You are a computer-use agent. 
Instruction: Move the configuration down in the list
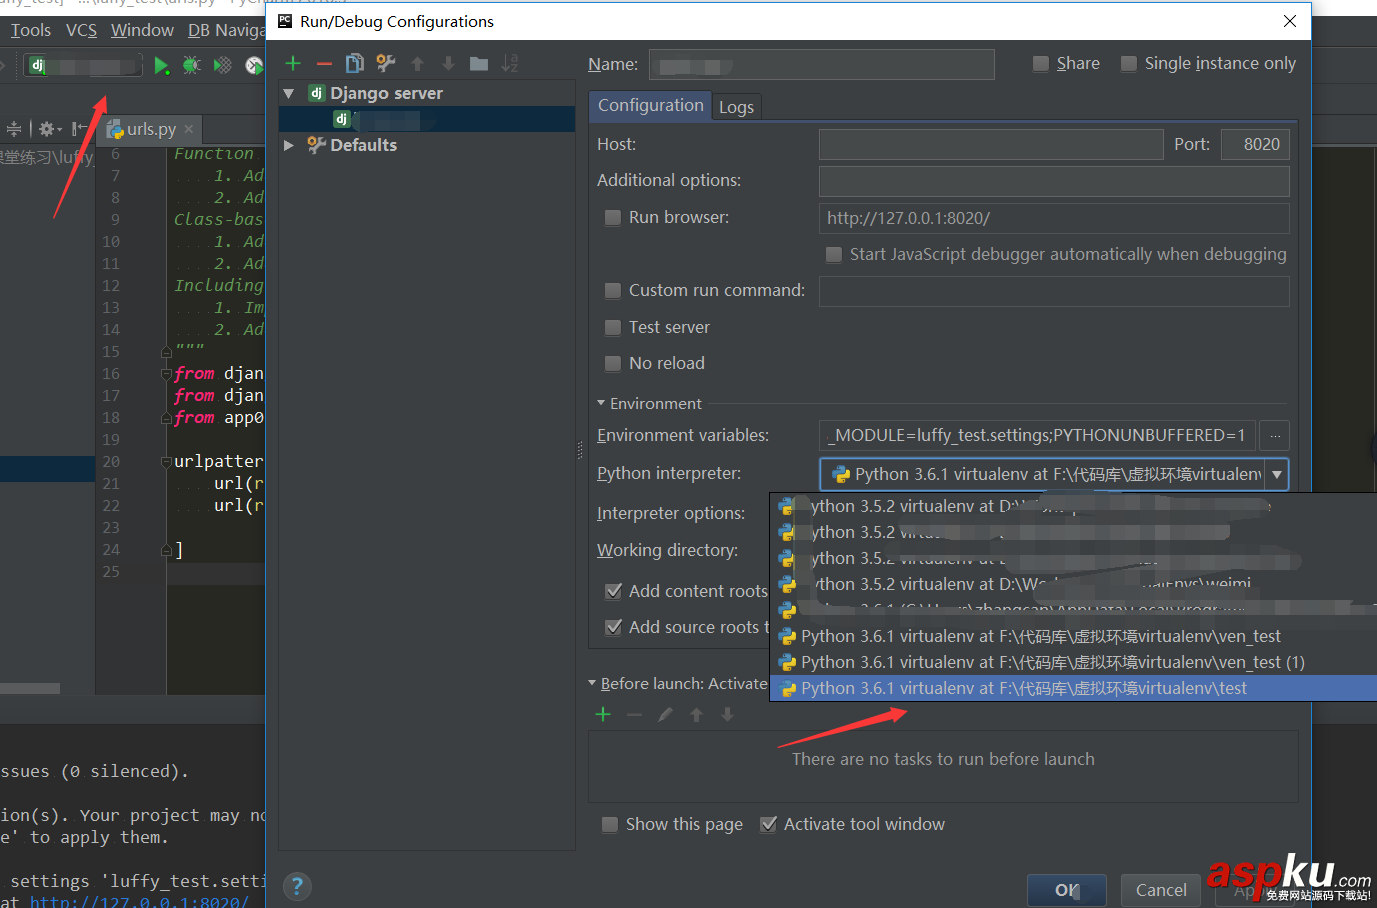point(448,63)
